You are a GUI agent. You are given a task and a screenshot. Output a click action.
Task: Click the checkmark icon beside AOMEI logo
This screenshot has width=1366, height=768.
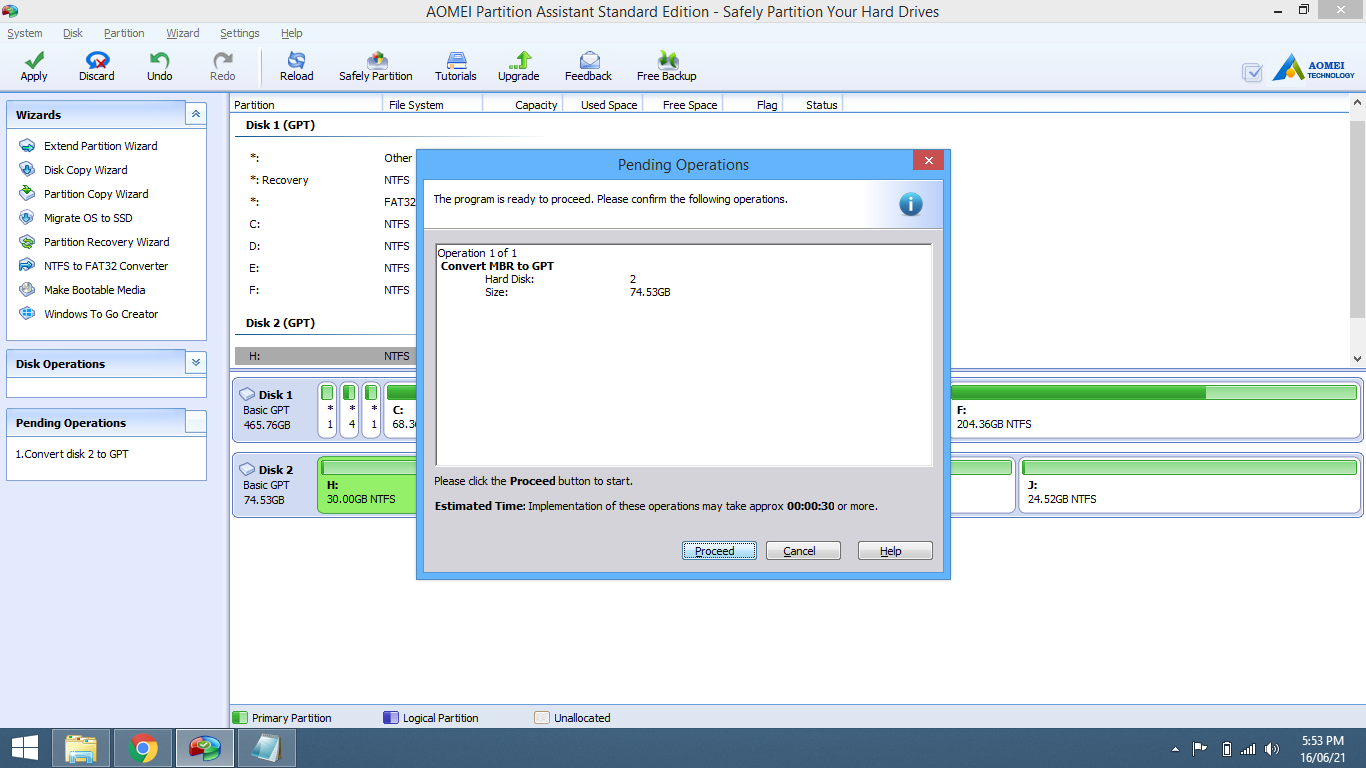click(1252, 72)
